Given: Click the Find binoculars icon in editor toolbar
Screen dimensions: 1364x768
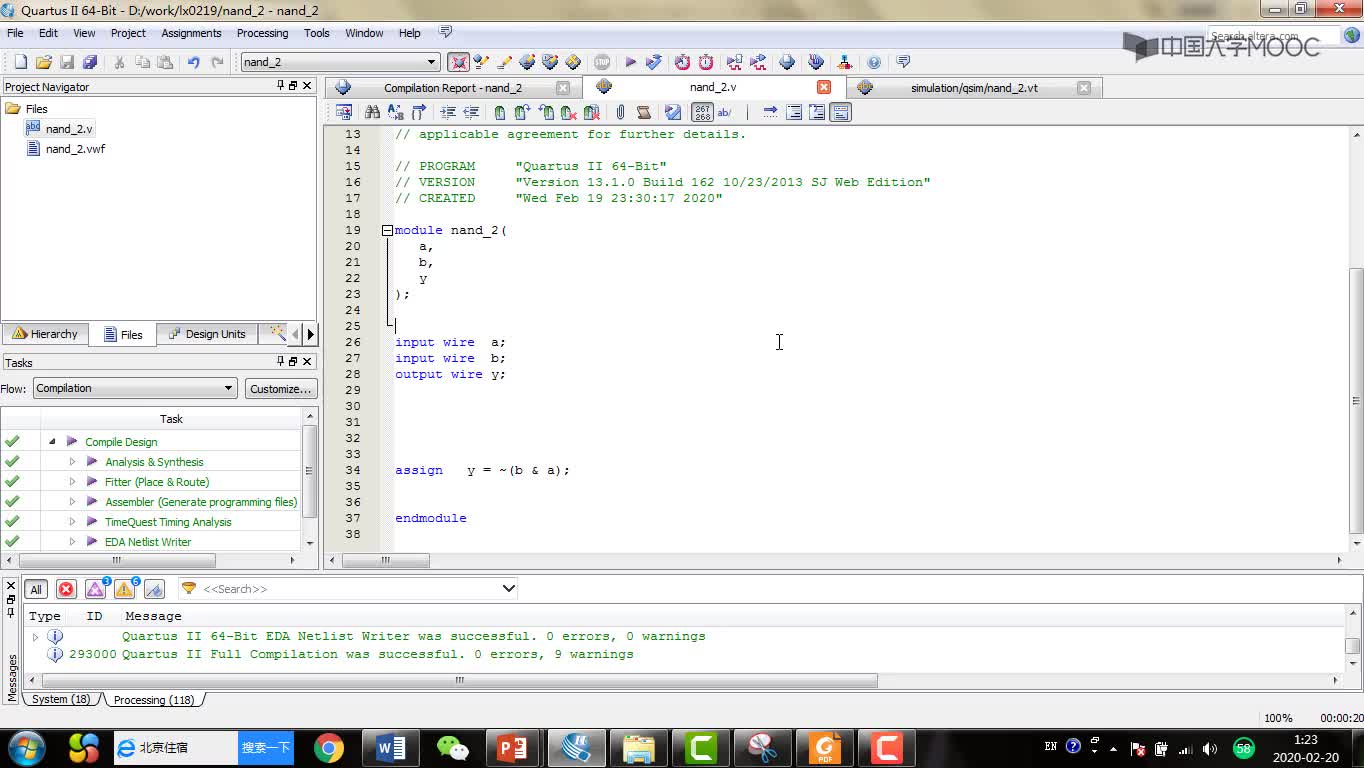Looking at the screenshot, I should pos(372,112).
